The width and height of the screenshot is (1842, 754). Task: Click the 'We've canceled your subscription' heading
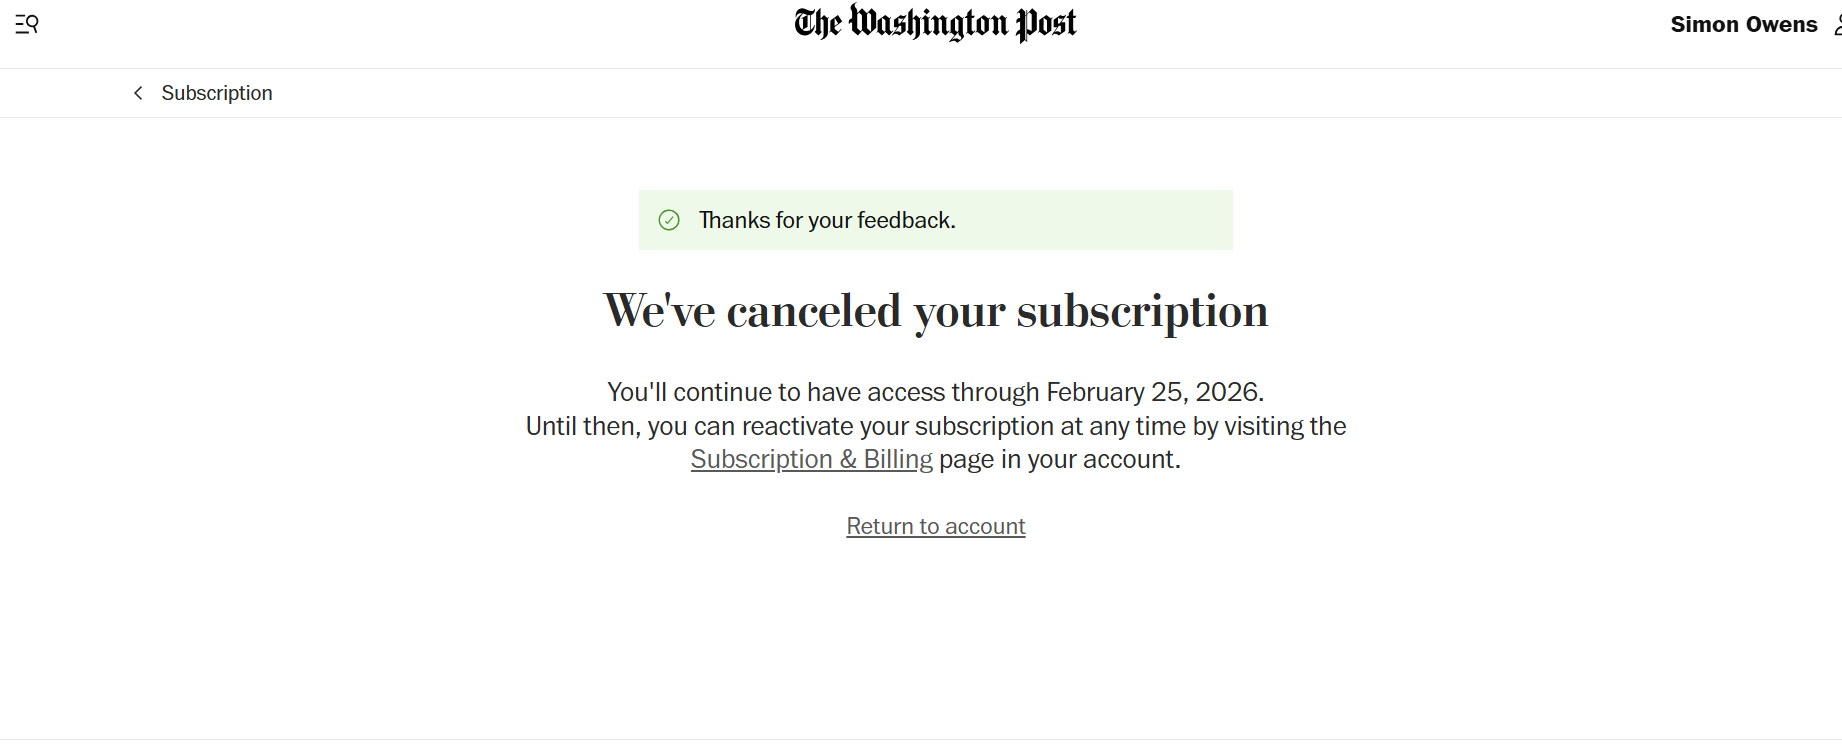point(935,311)
